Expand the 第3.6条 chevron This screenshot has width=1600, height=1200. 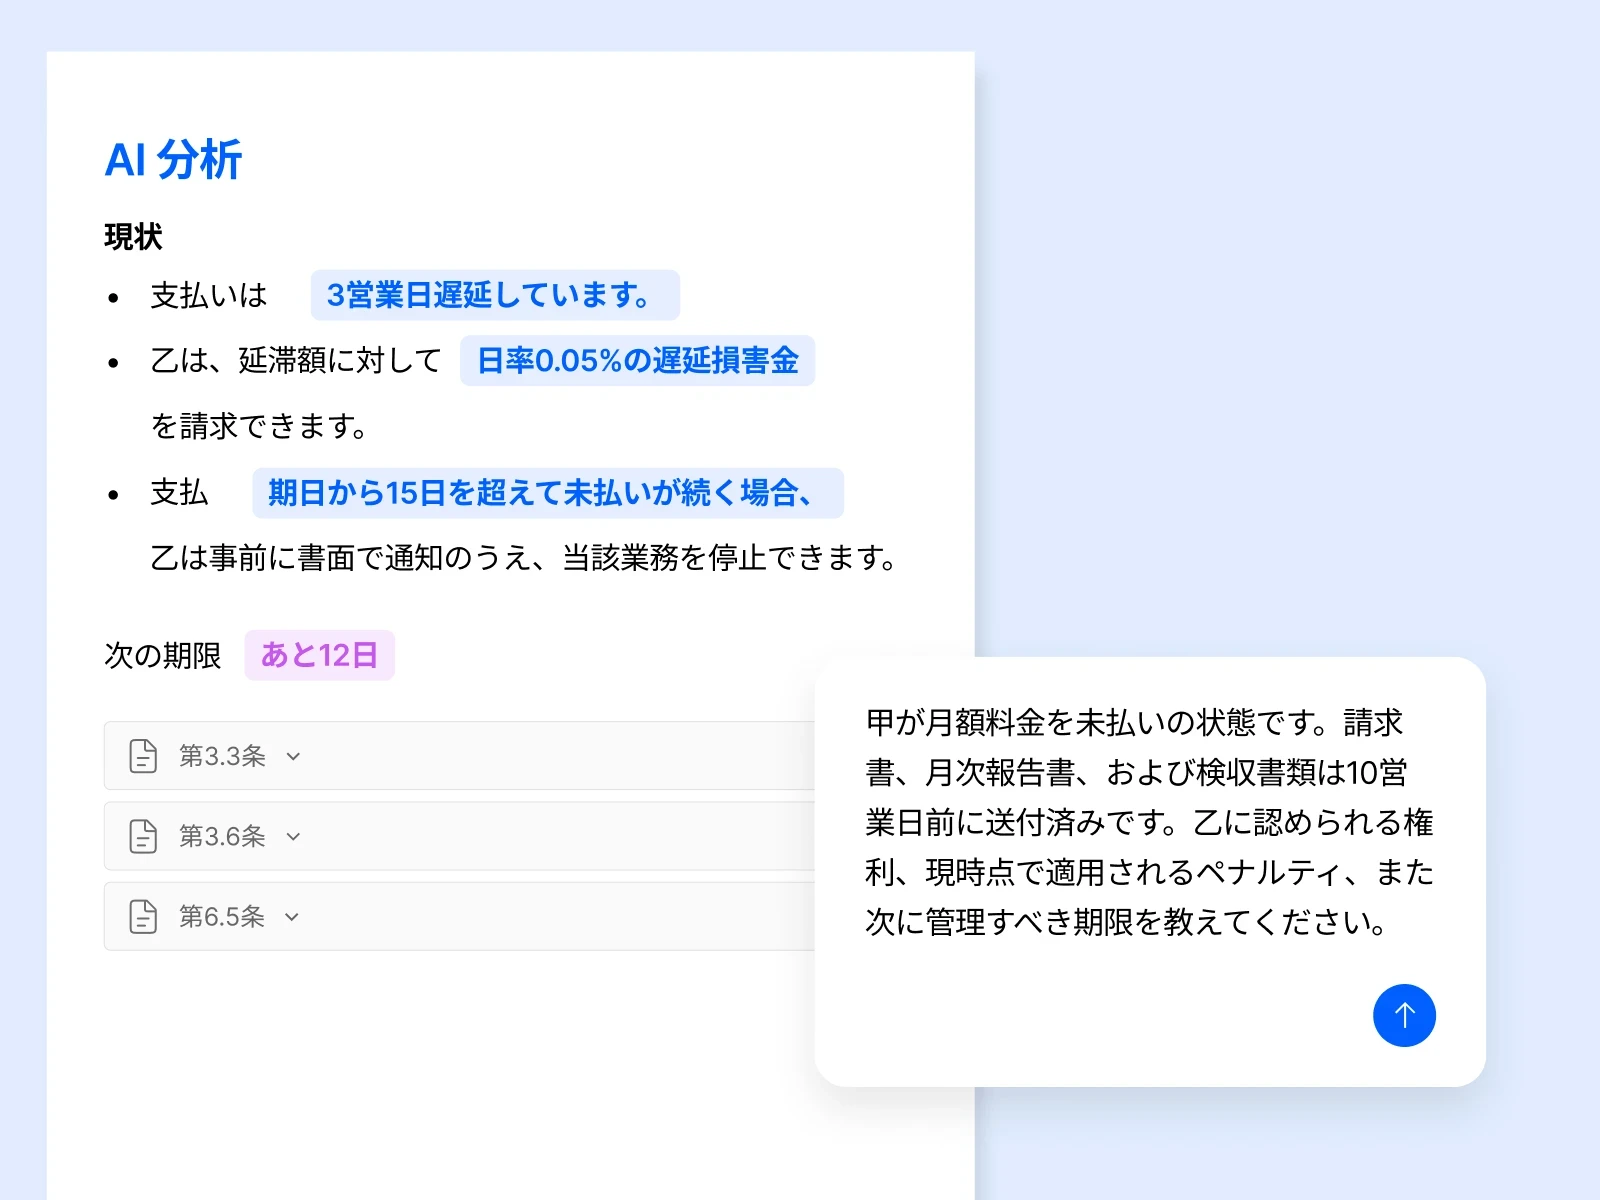(293, 837)
